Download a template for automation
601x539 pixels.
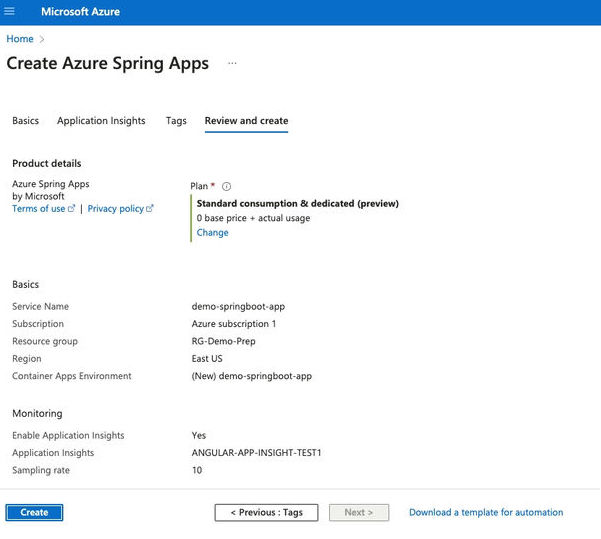tap(486, 513)
